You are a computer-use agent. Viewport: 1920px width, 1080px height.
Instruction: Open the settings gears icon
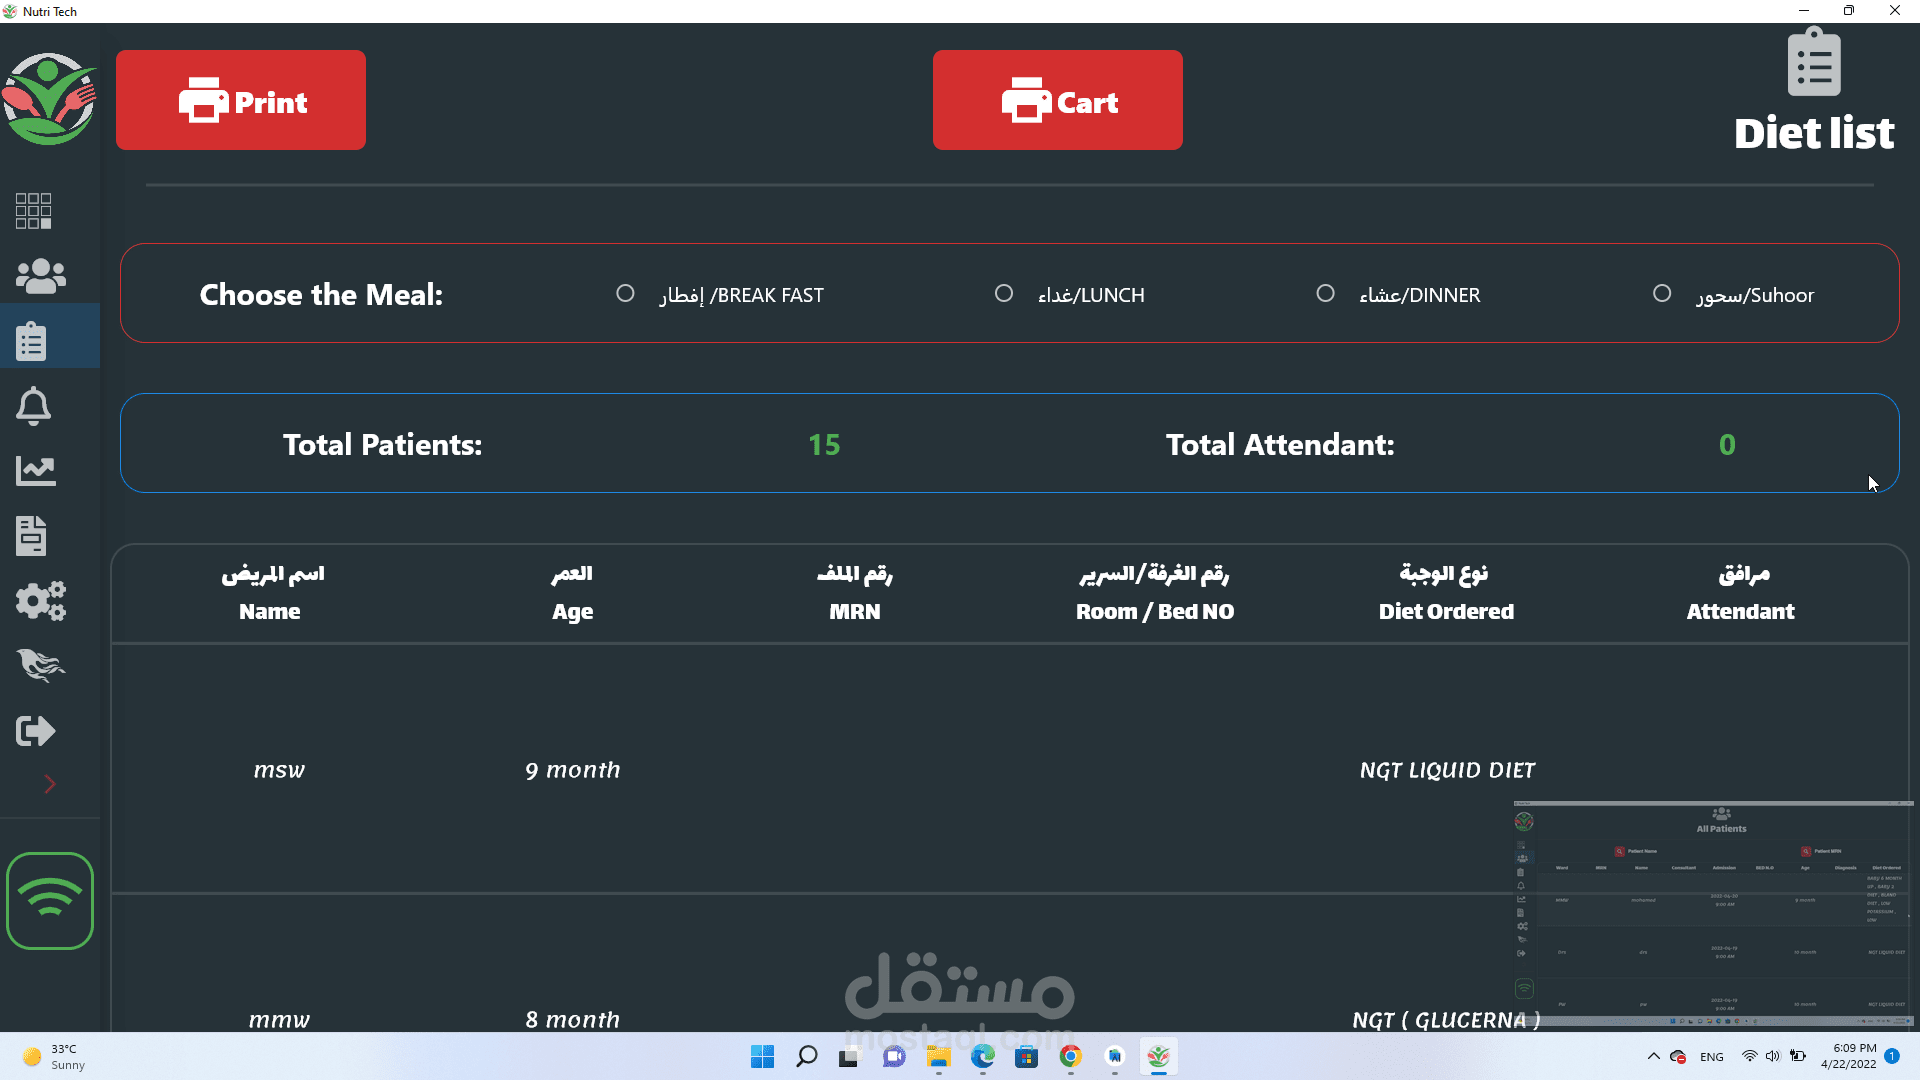coord(40,601)
